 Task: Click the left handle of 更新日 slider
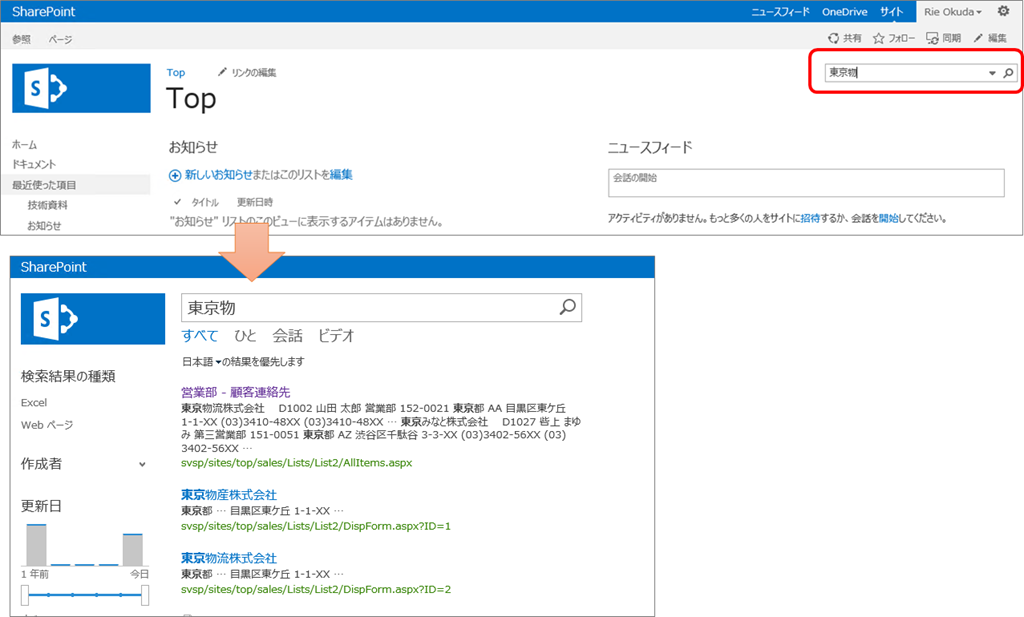coord(25,595)
